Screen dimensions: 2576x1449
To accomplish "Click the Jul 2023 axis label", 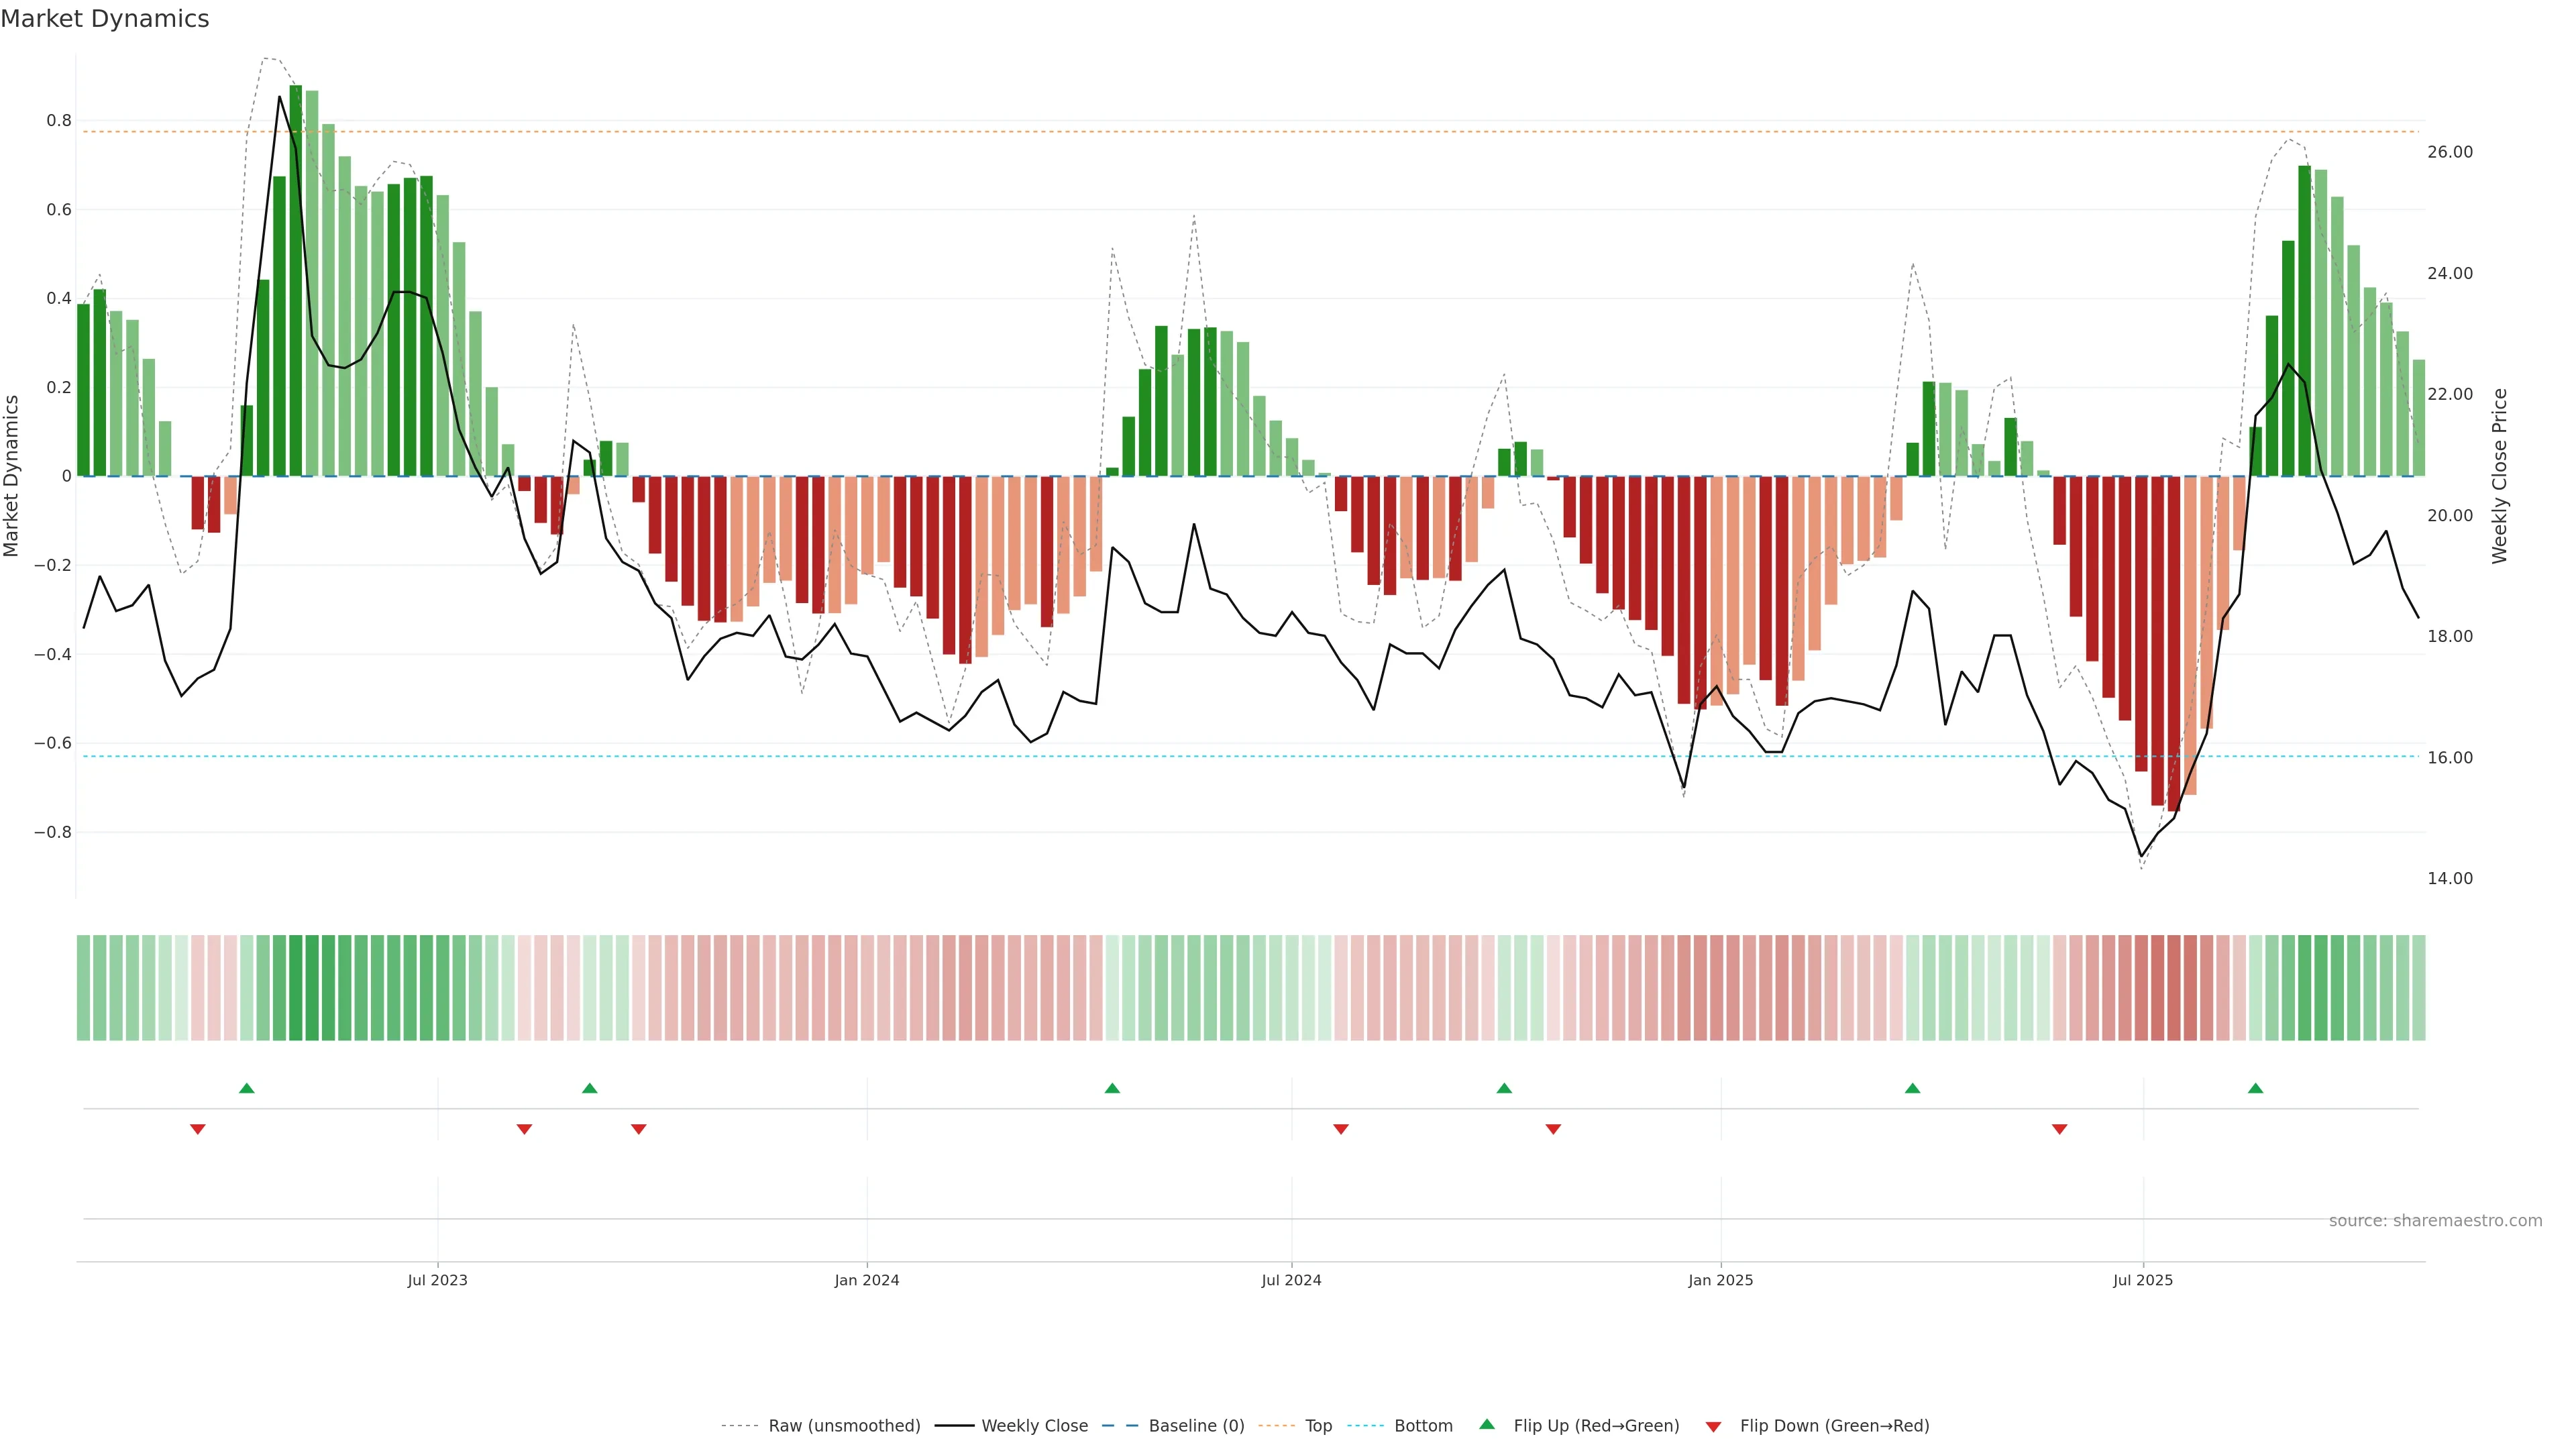I will 437,1280.
